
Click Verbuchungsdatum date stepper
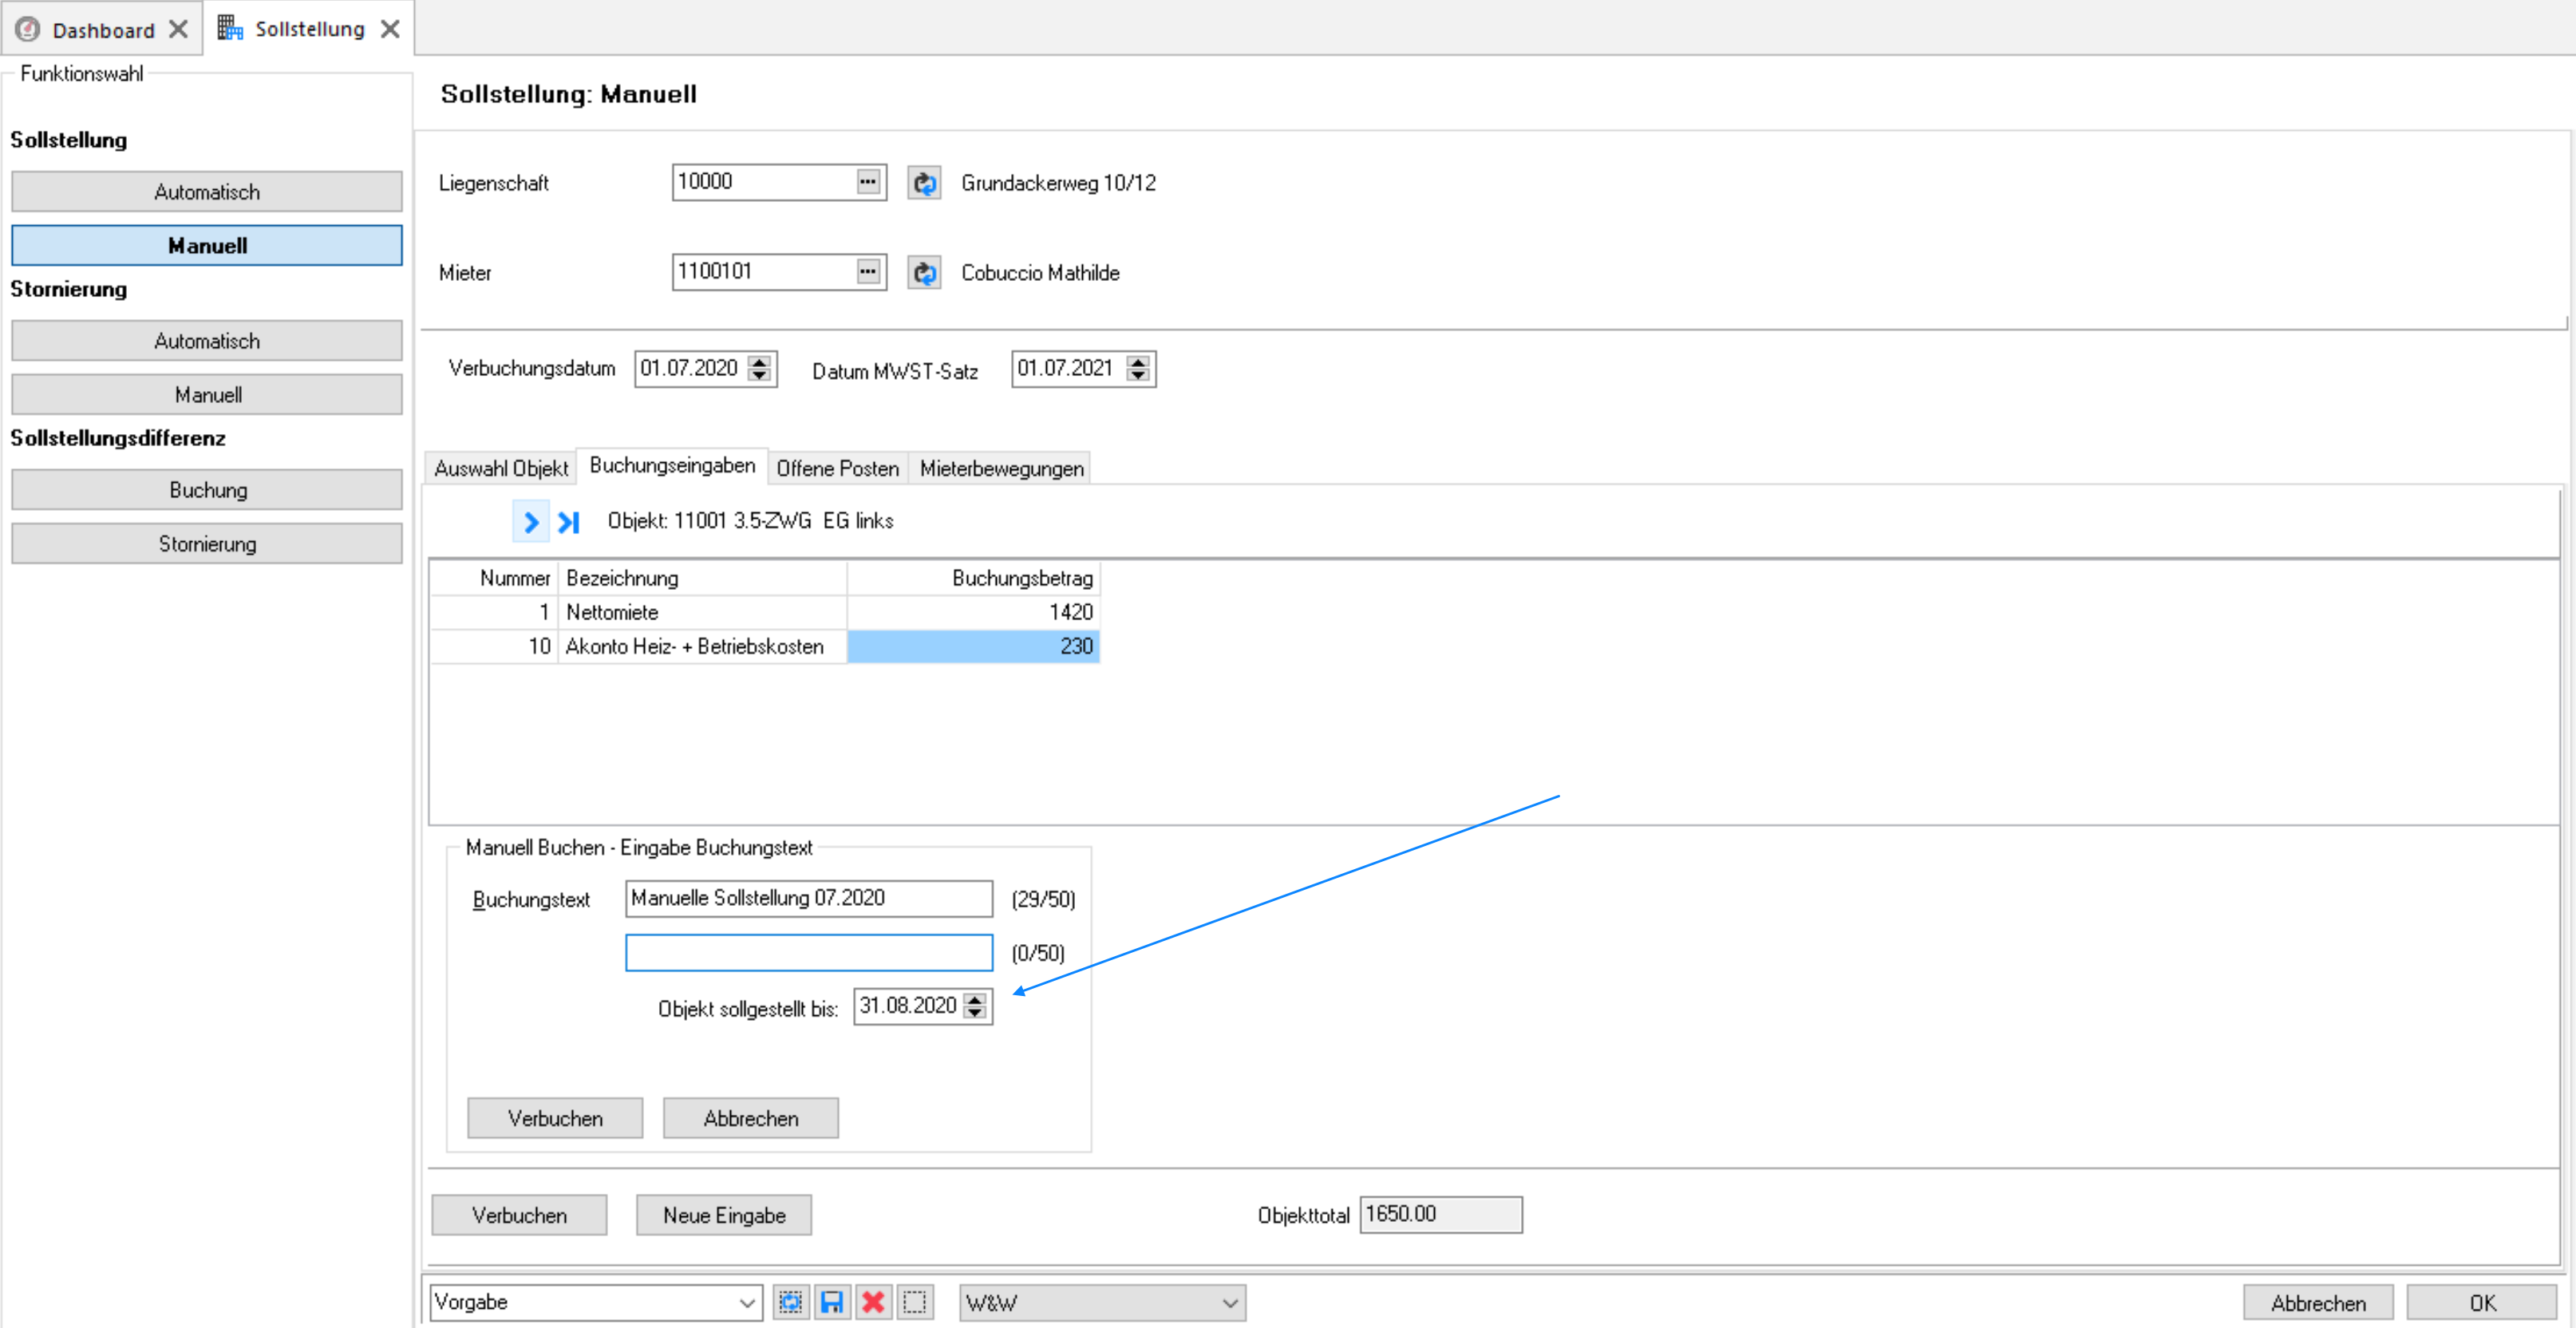point(760,368)
